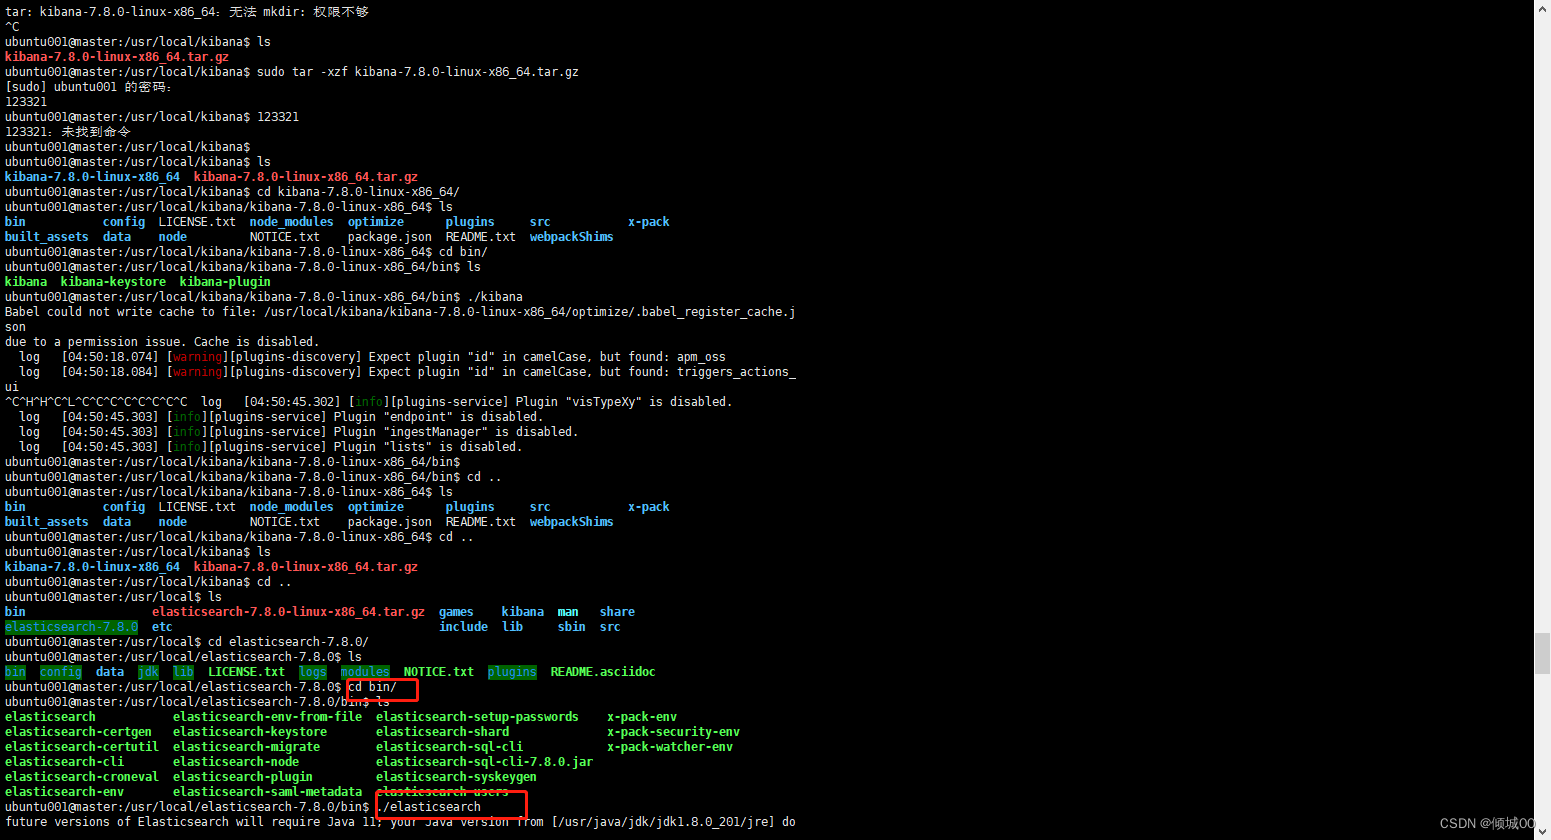Click the "kibana-keystore" executable name
The height and width of the screenshot is (840, 1551).
click(x=113, y=282)
